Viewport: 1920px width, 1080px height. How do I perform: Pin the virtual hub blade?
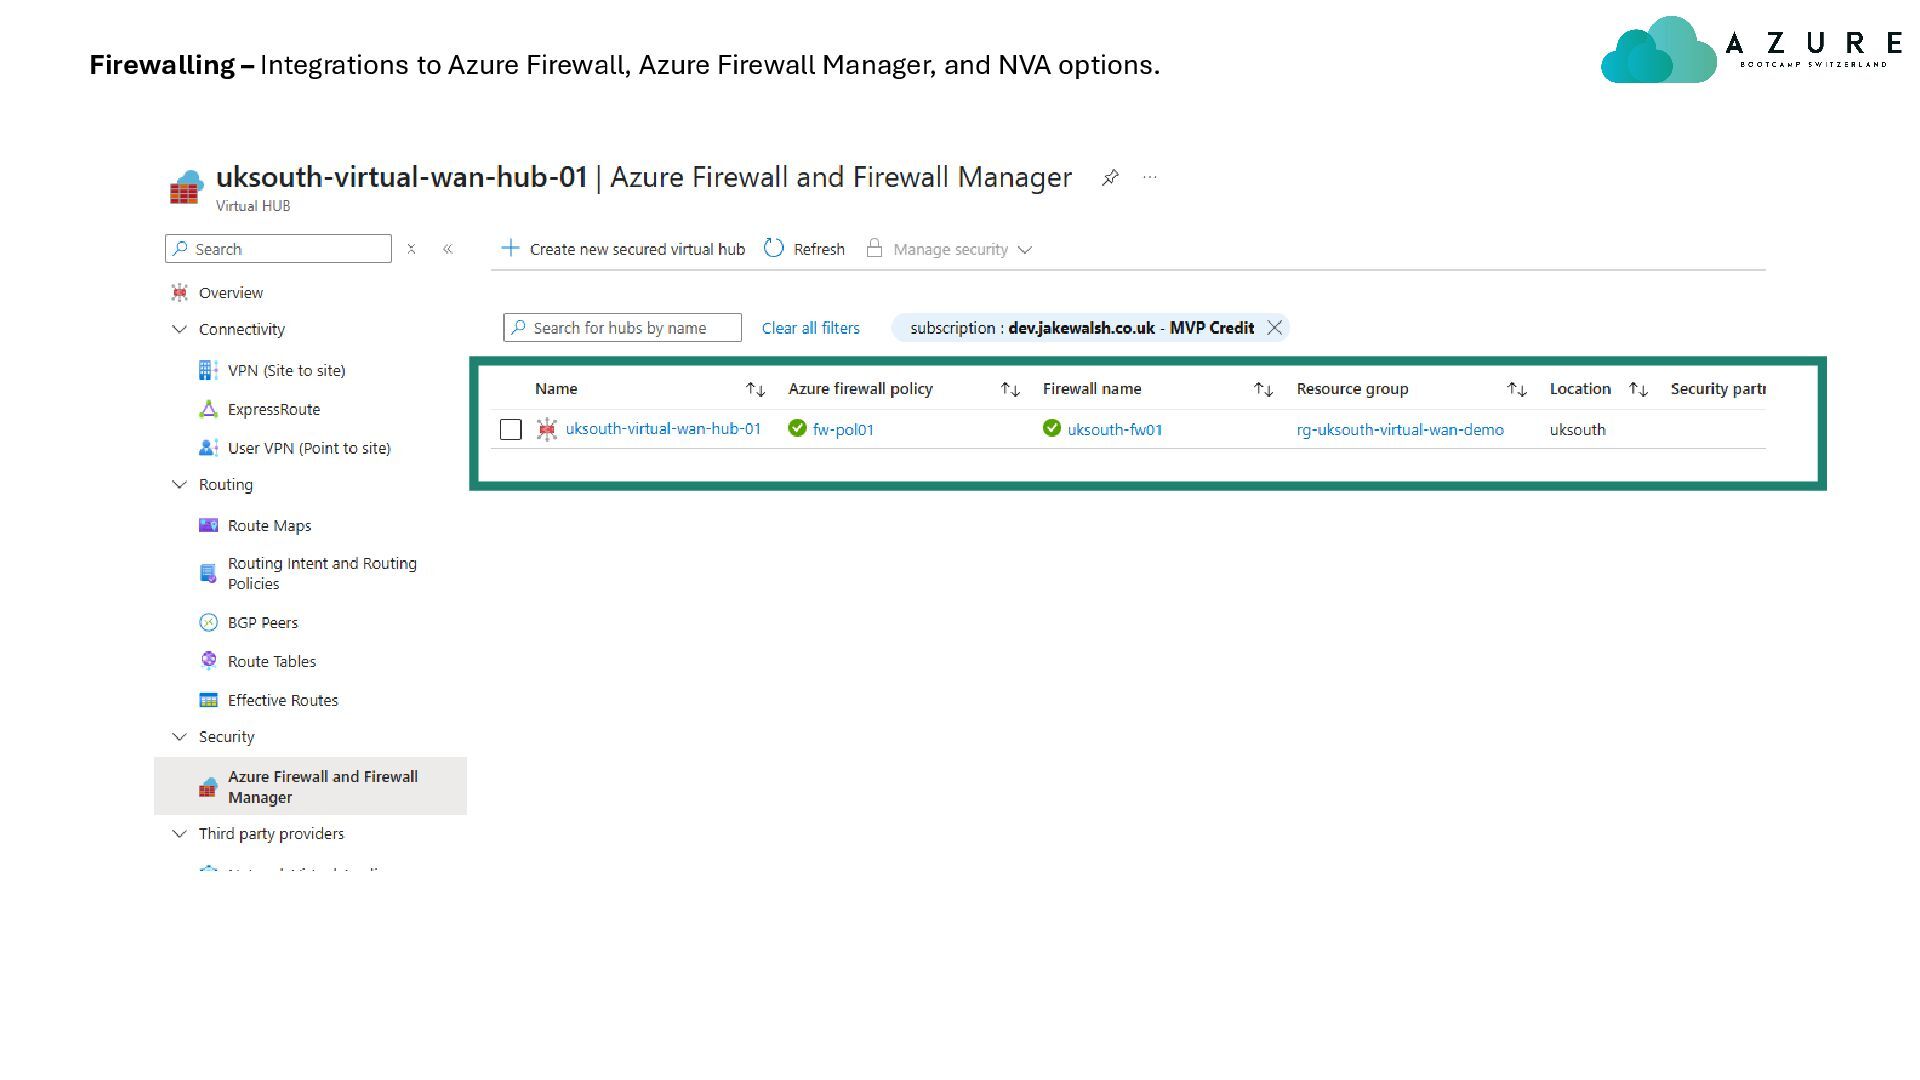click(1110, 178)
